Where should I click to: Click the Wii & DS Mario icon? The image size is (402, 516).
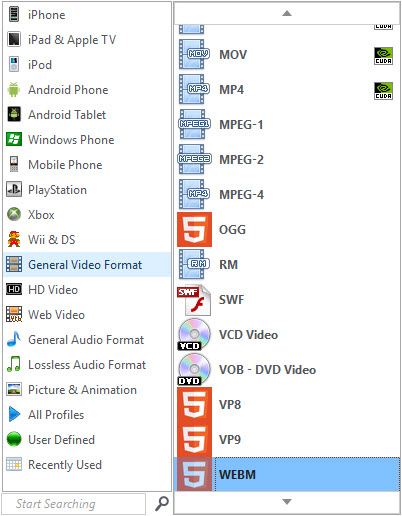pos(14,239)
